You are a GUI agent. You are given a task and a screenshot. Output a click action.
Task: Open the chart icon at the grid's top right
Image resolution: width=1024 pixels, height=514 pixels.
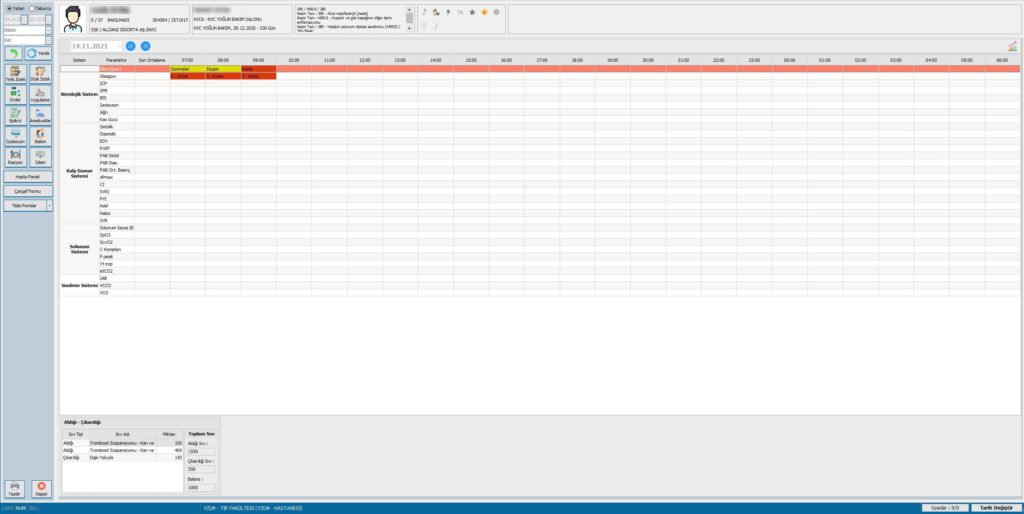1012,46
